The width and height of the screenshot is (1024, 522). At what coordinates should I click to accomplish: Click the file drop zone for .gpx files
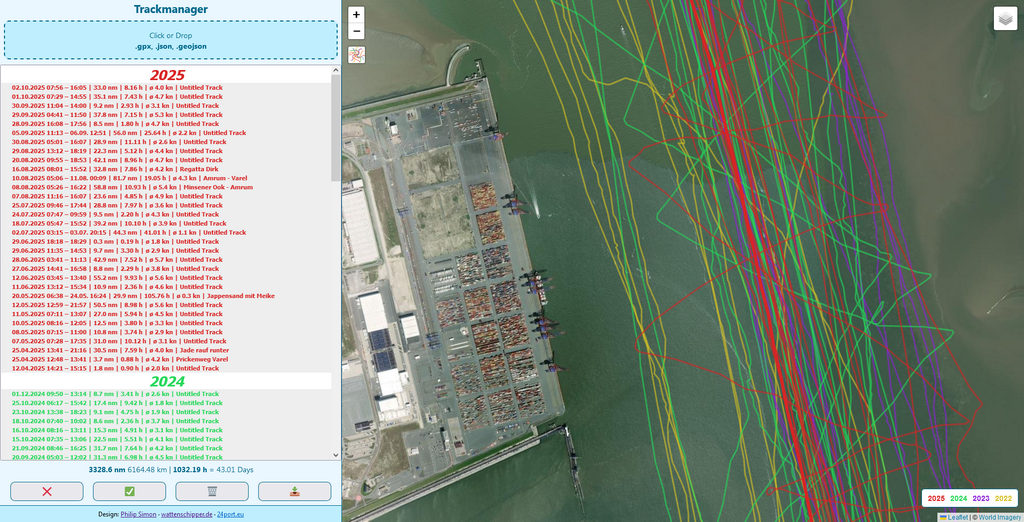coord(170,41)
